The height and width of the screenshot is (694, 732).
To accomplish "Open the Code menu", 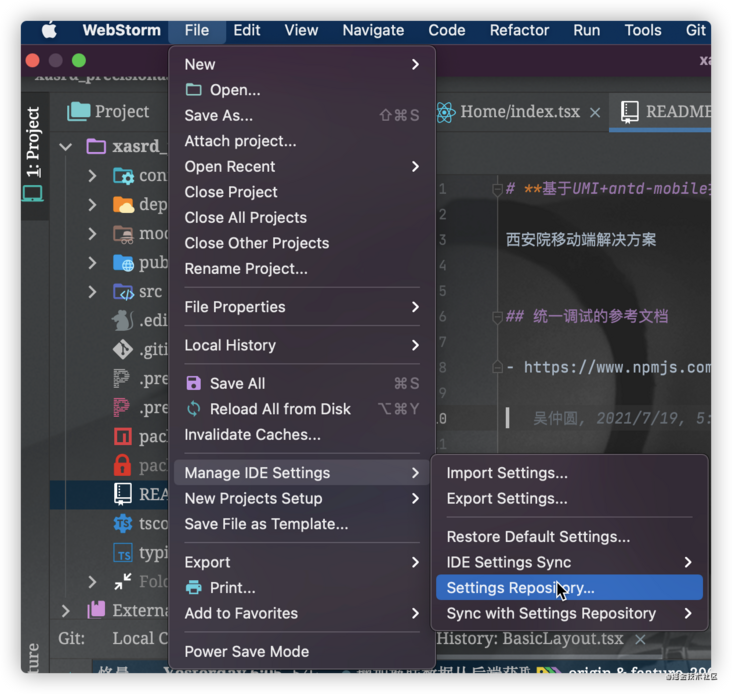I will click(447, 30).
